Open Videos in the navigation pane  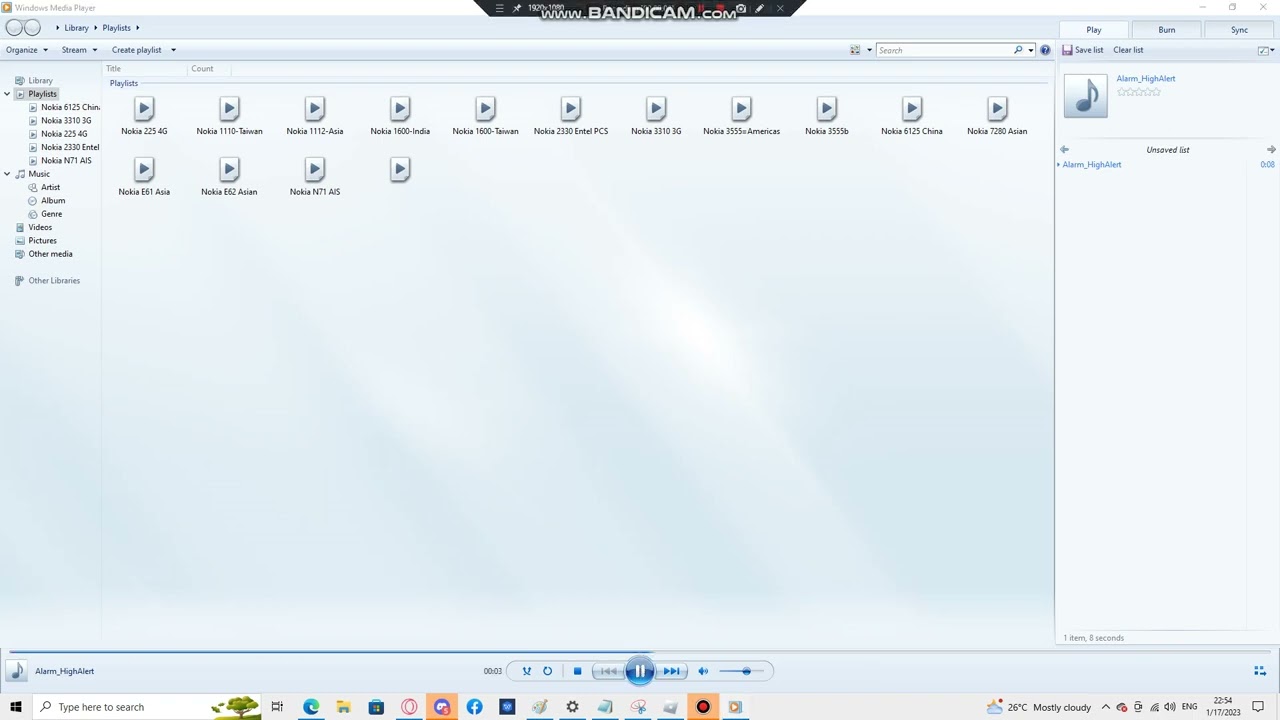click(x=40, y=227)
